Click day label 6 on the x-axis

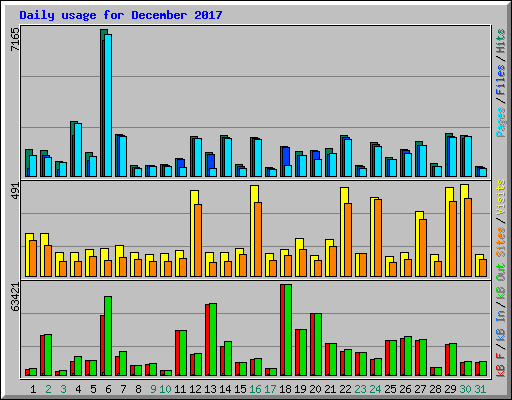(108, 389)
